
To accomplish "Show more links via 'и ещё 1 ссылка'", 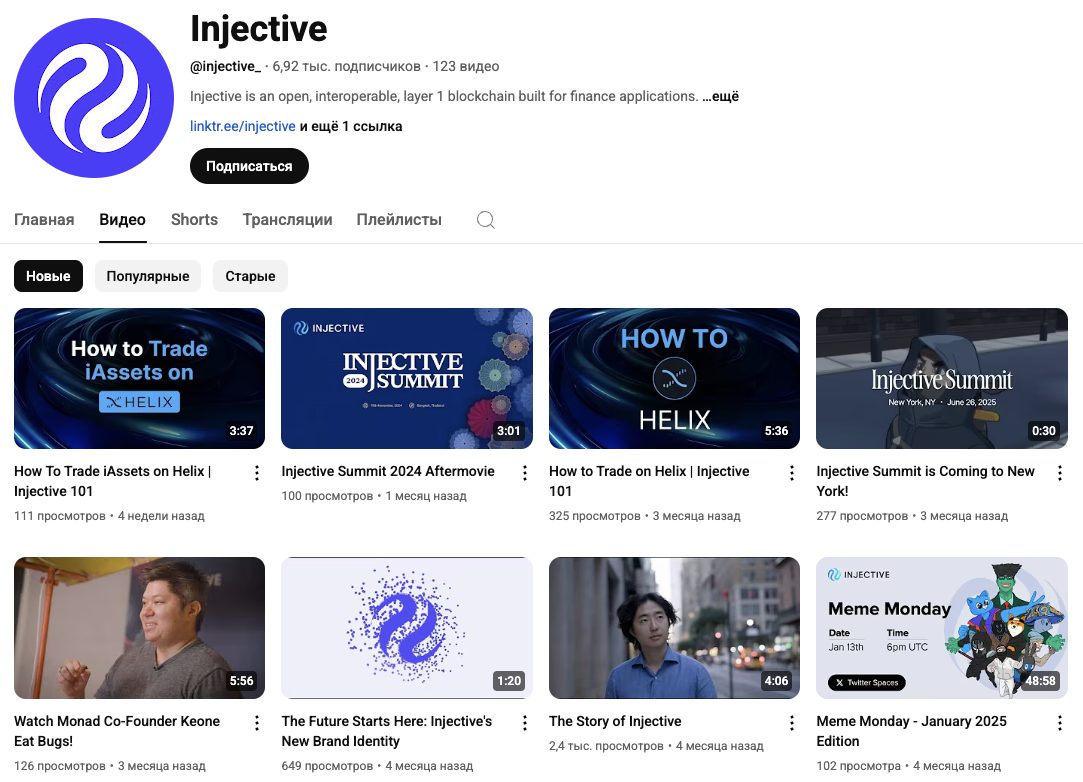I will (351, 126).
